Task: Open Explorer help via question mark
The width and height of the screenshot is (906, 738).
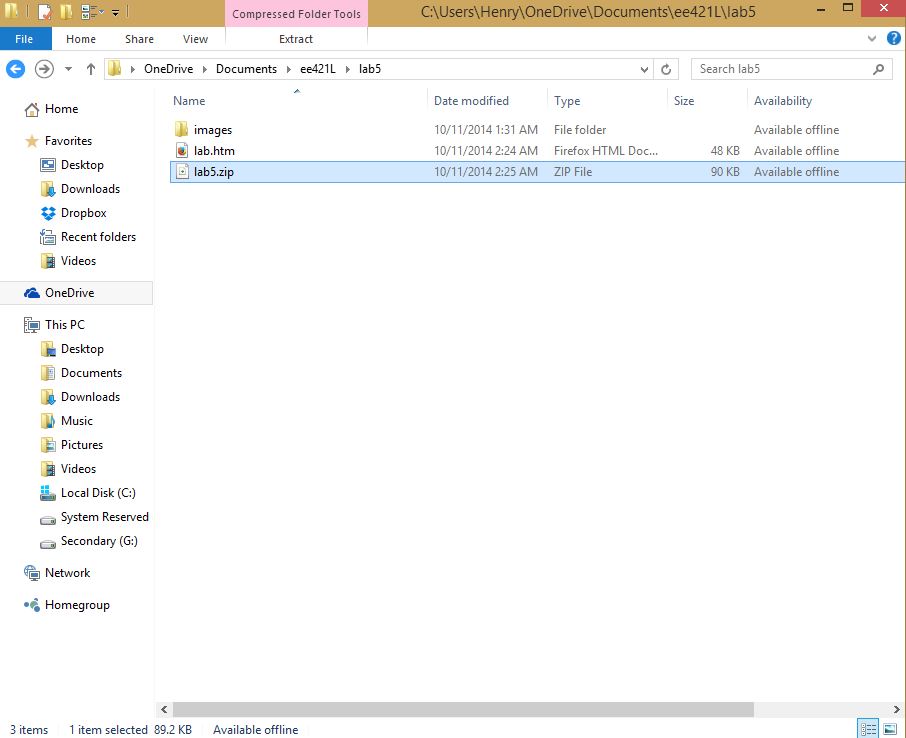Action: click(893, 39)
